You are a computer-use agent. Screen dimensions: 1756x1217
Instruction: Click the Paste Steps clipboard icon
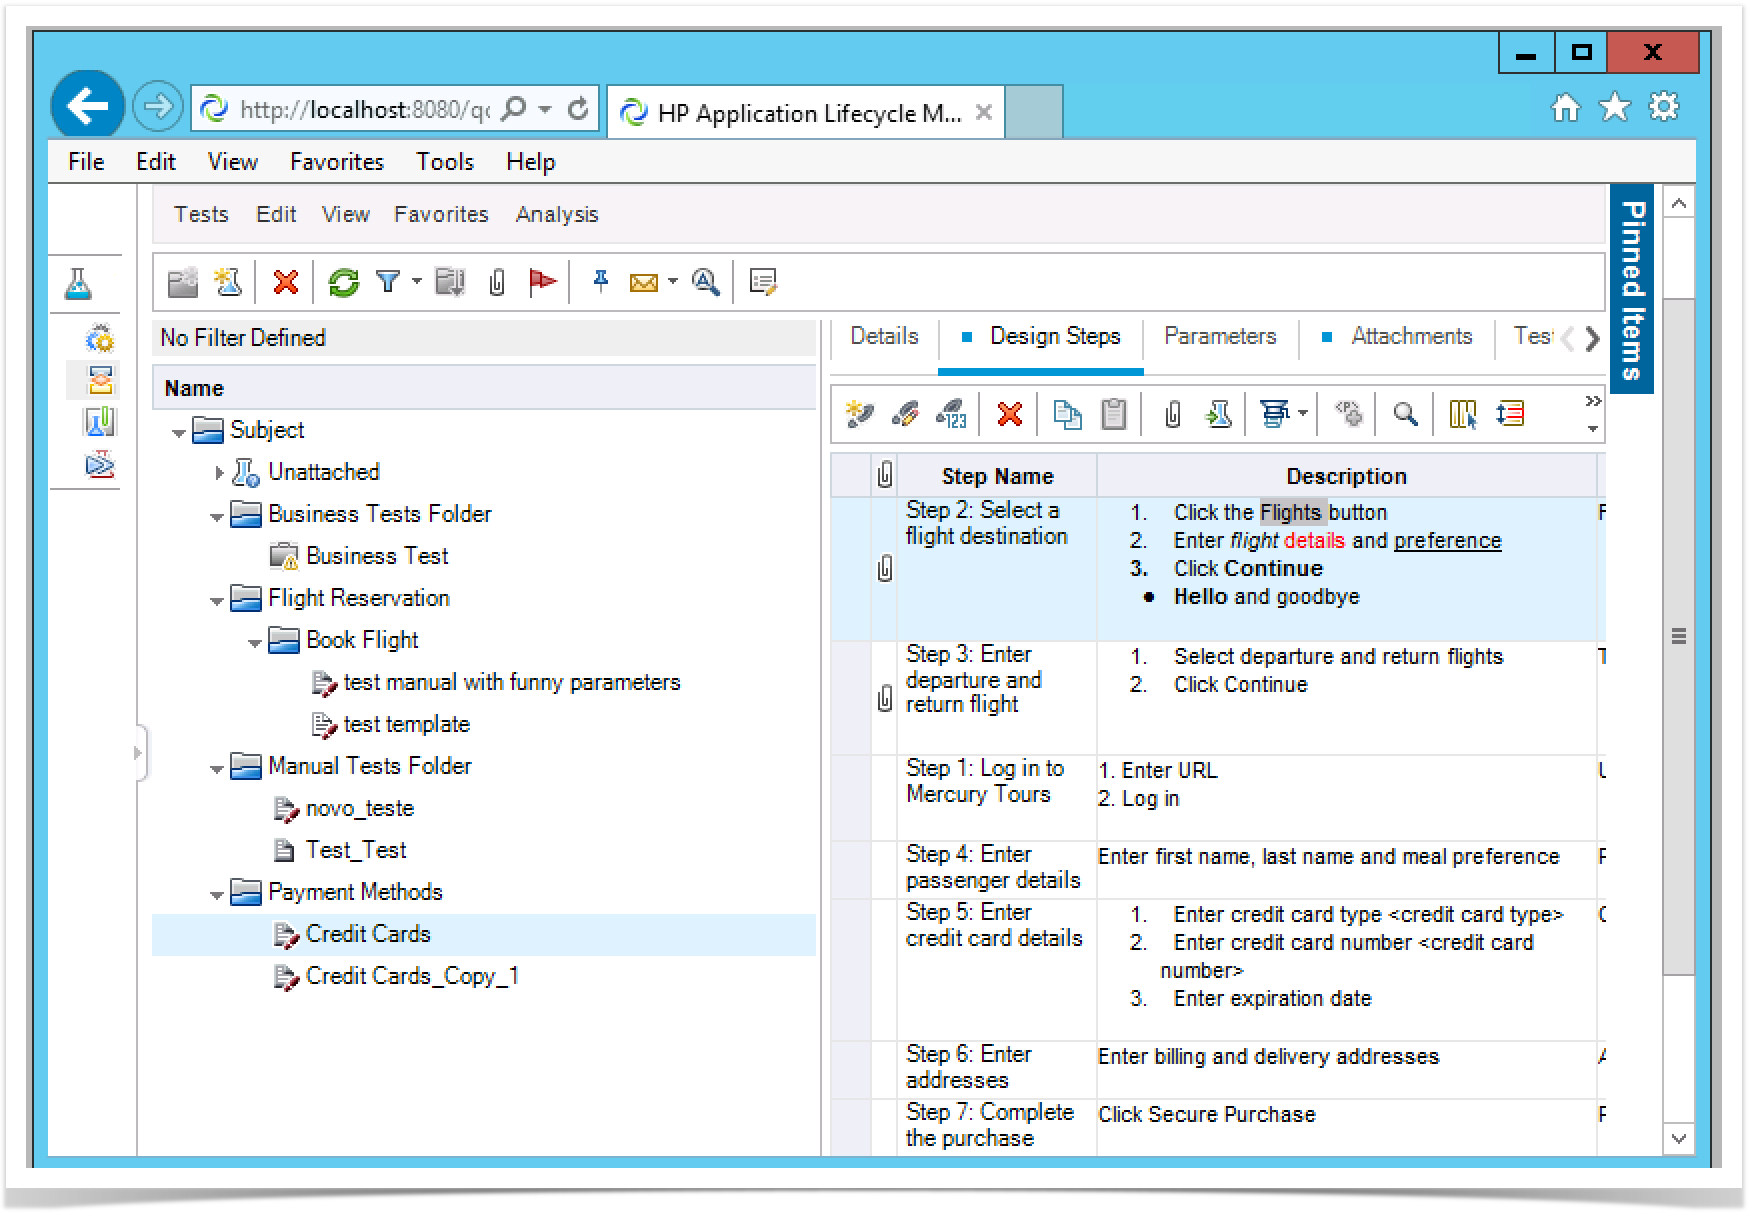click(1114, 414)
